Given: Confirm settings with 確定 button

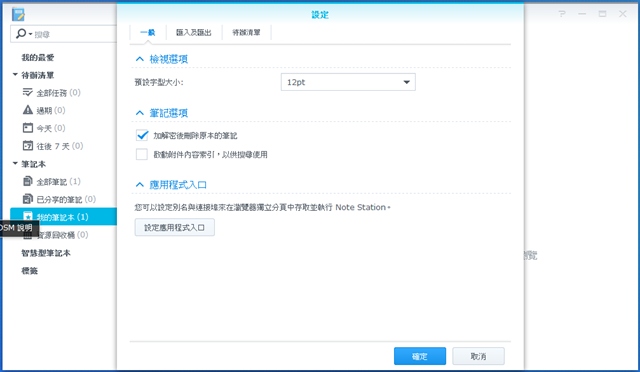Looking at the screenshot, I should (x=420, y=356).
